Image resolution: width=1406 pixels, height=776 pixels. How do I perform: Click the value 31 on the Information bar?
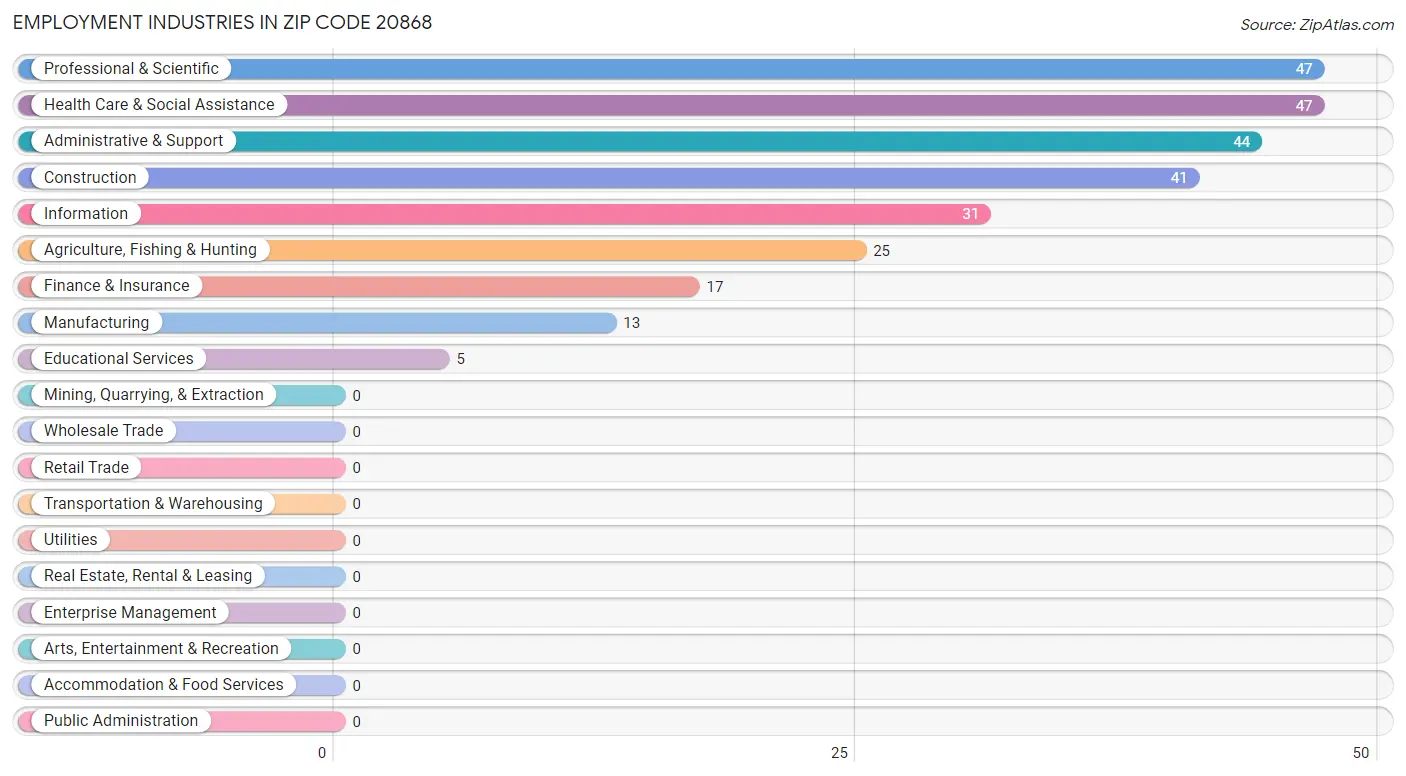pos(971,214)
